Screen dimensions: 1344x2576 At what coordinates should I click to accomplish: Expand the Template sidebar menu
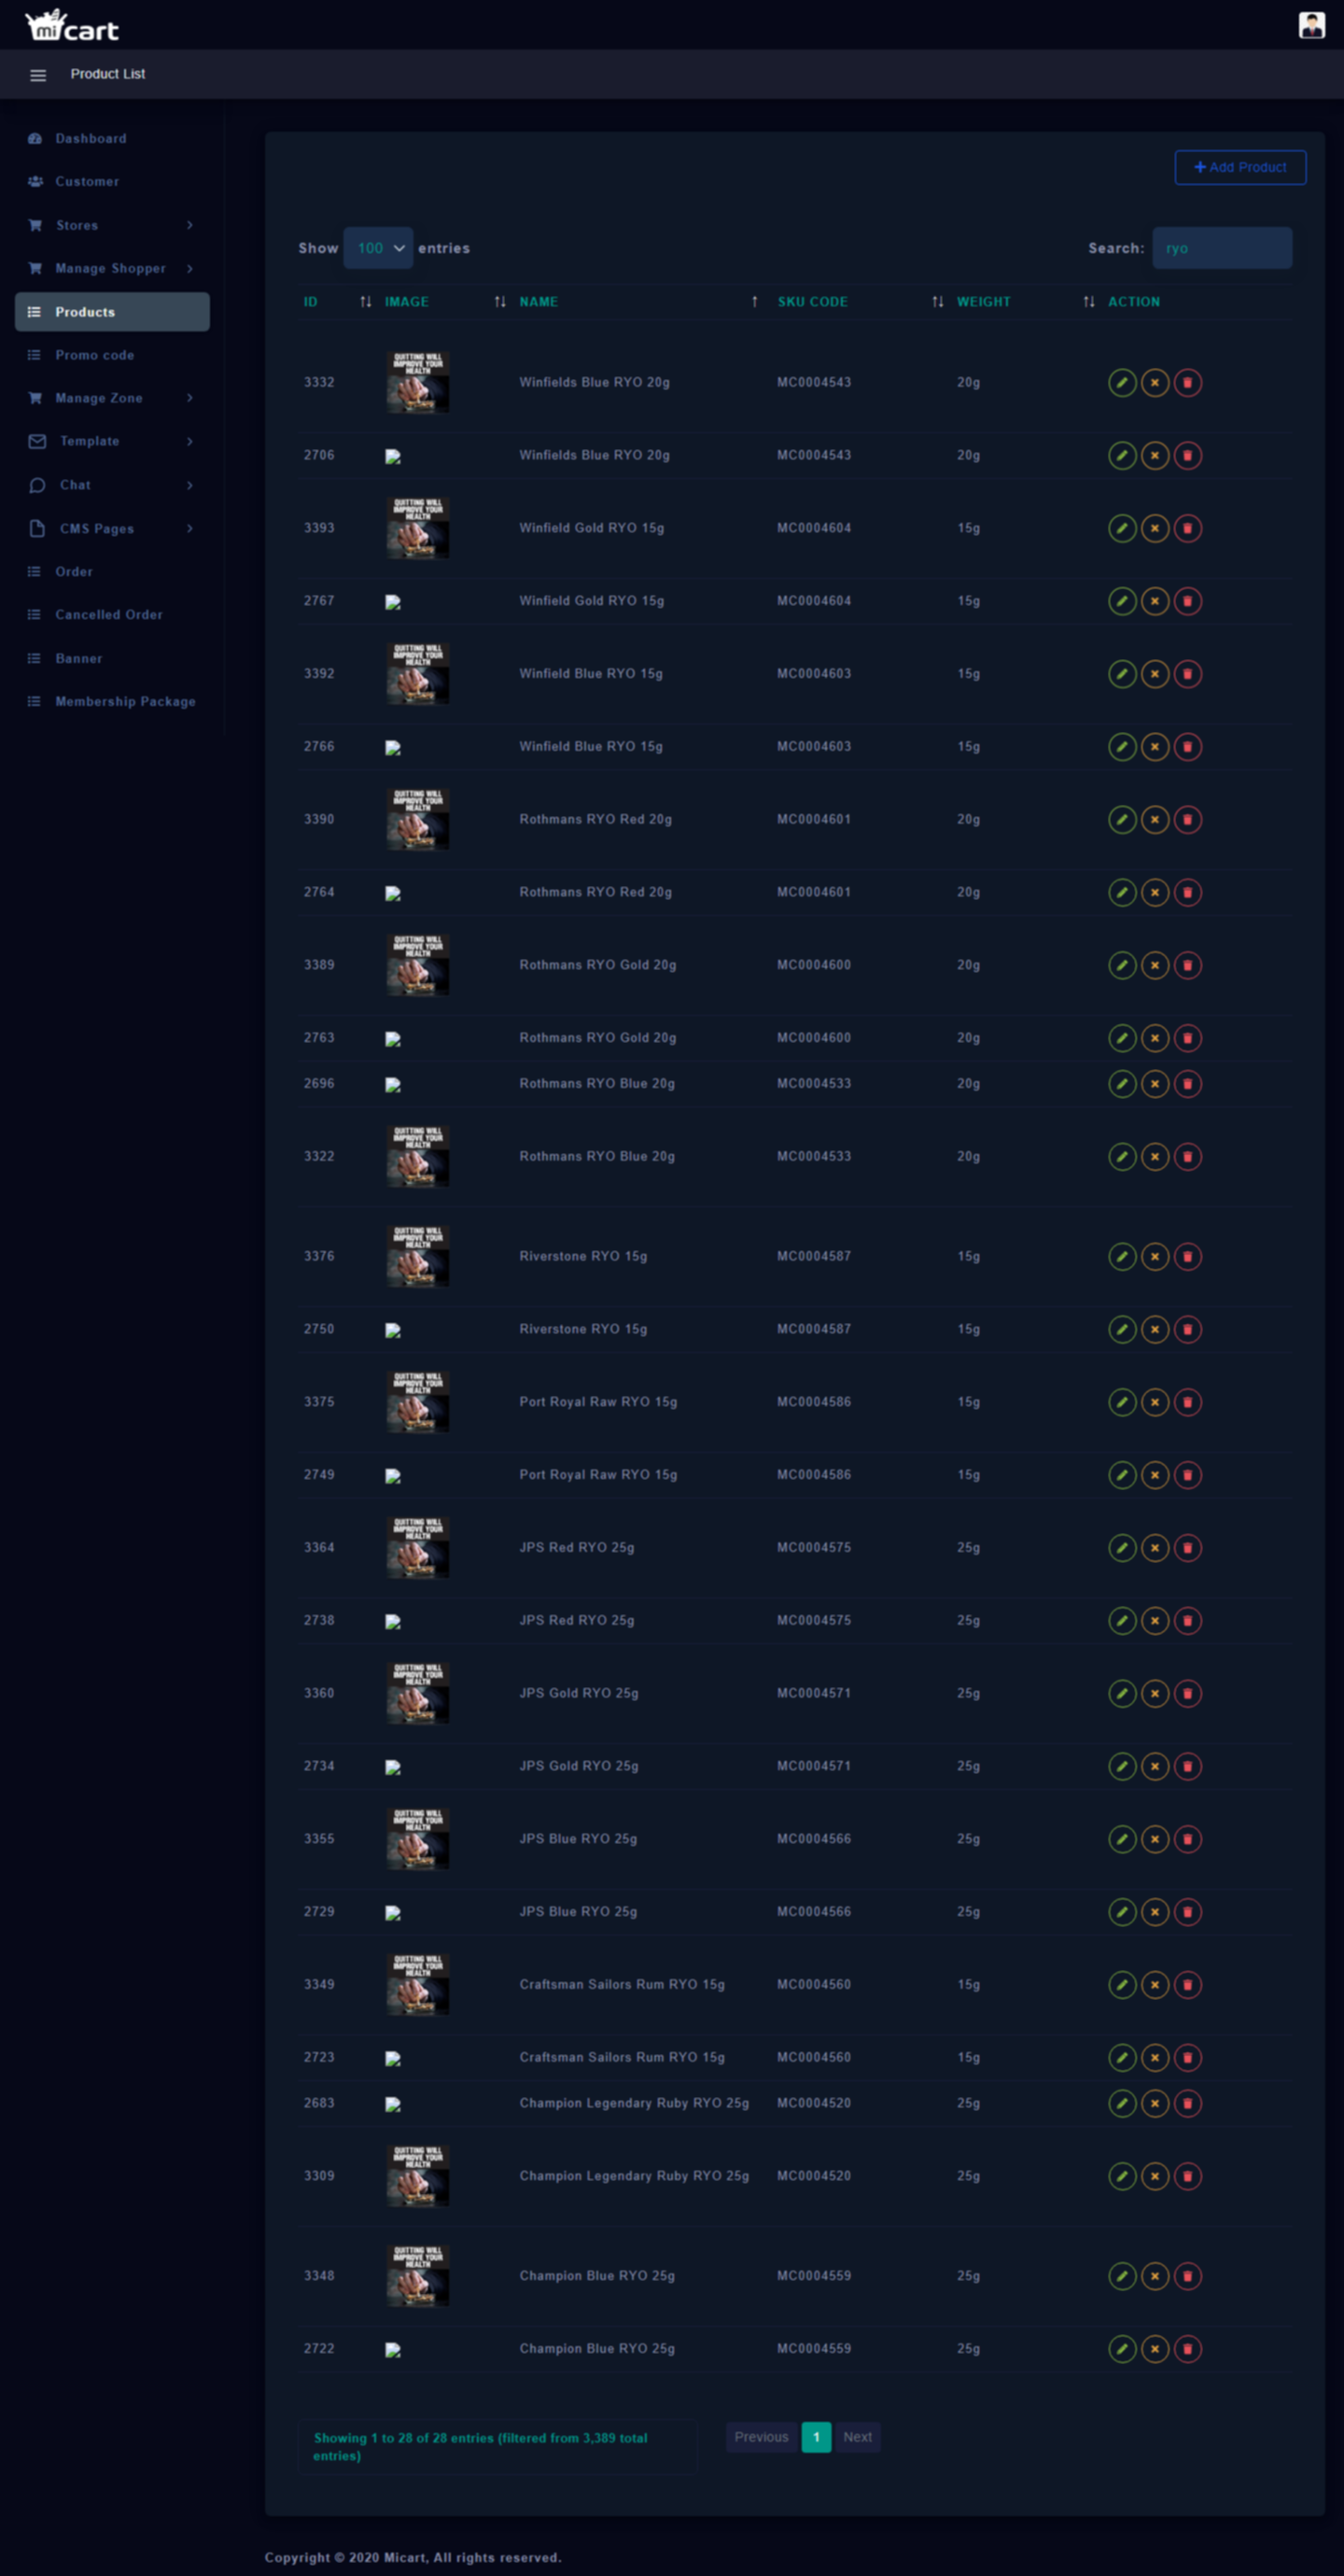(x=112, y=441)
